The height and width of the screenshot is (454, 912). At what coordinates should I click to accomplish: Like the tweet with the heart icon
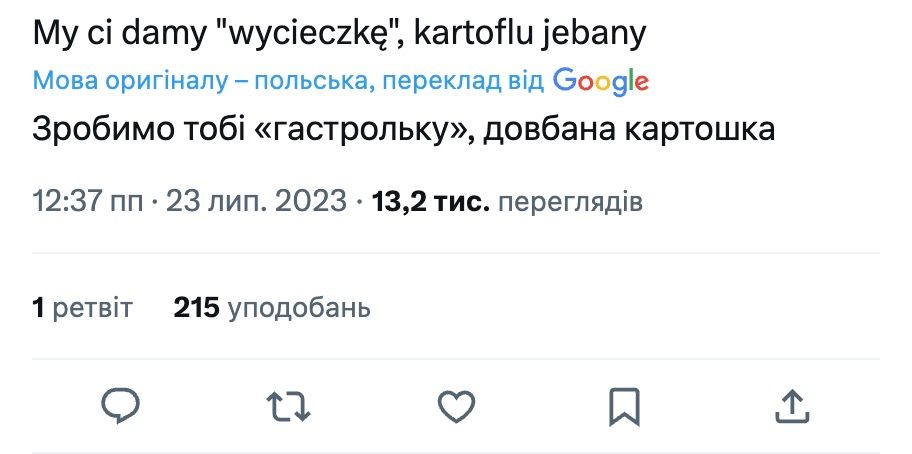(x=456, y=406)
